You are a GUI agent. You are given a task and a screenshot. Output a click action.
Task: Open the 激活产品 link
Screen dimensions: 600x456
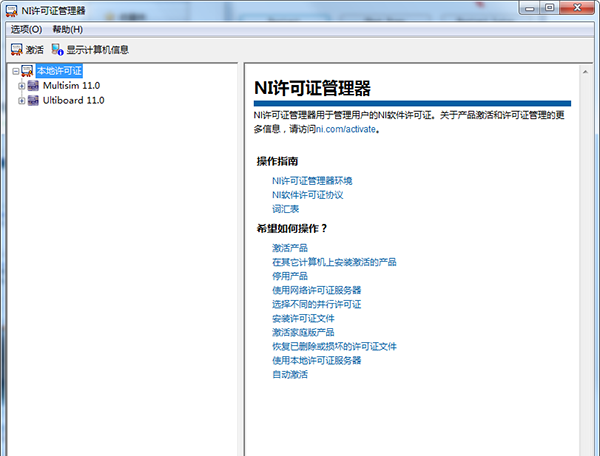point(290,248)
